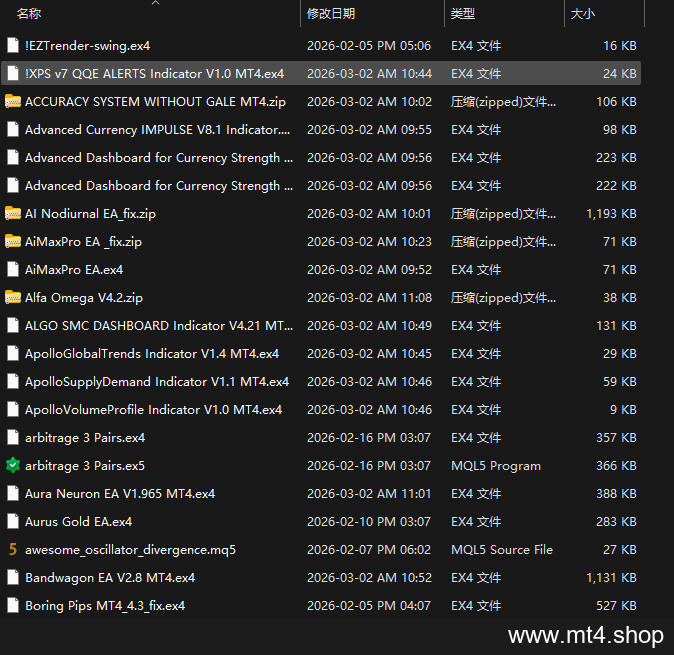Select !XPS v7 QQE ALERTS Indicator V1.0 MT4.ex4
The width and height of the screenshot is (674, 655).
click(154, 73)
